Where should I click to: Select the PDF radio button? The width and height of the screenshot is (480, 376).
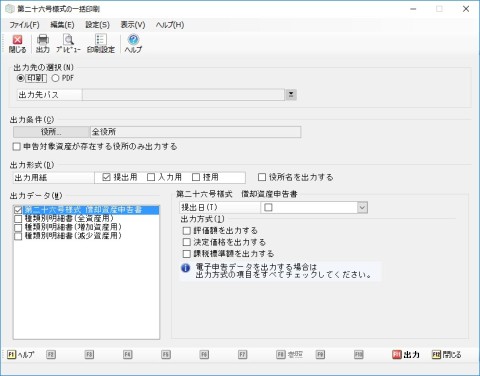coord(55,78)
